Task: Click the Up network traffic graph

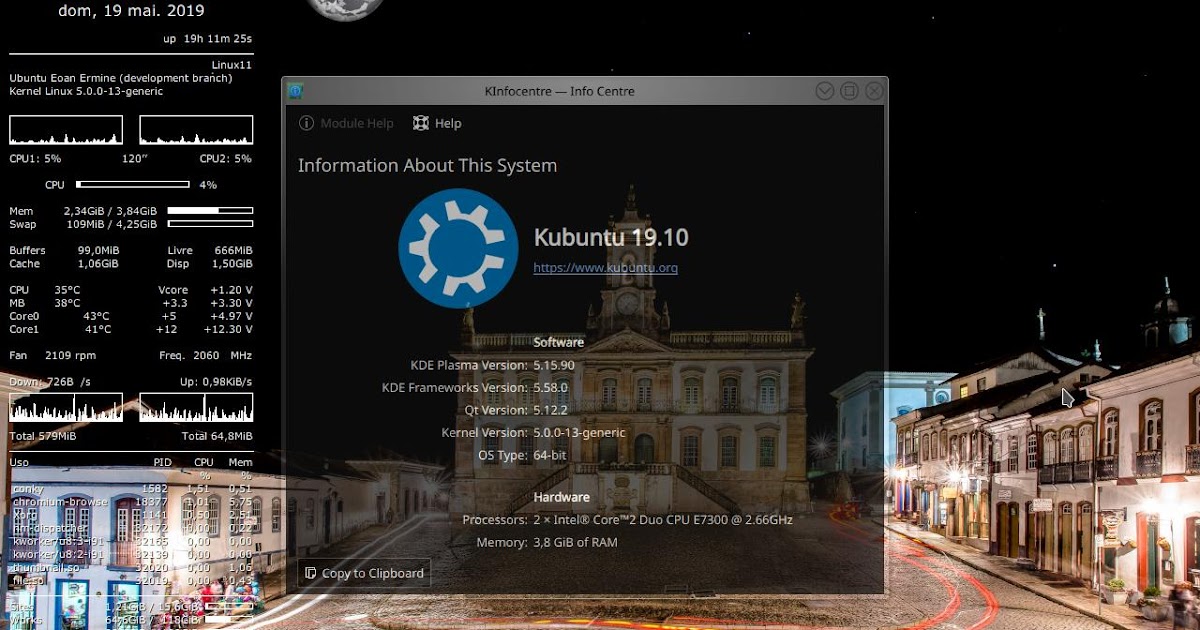Action: pos(196,407)
